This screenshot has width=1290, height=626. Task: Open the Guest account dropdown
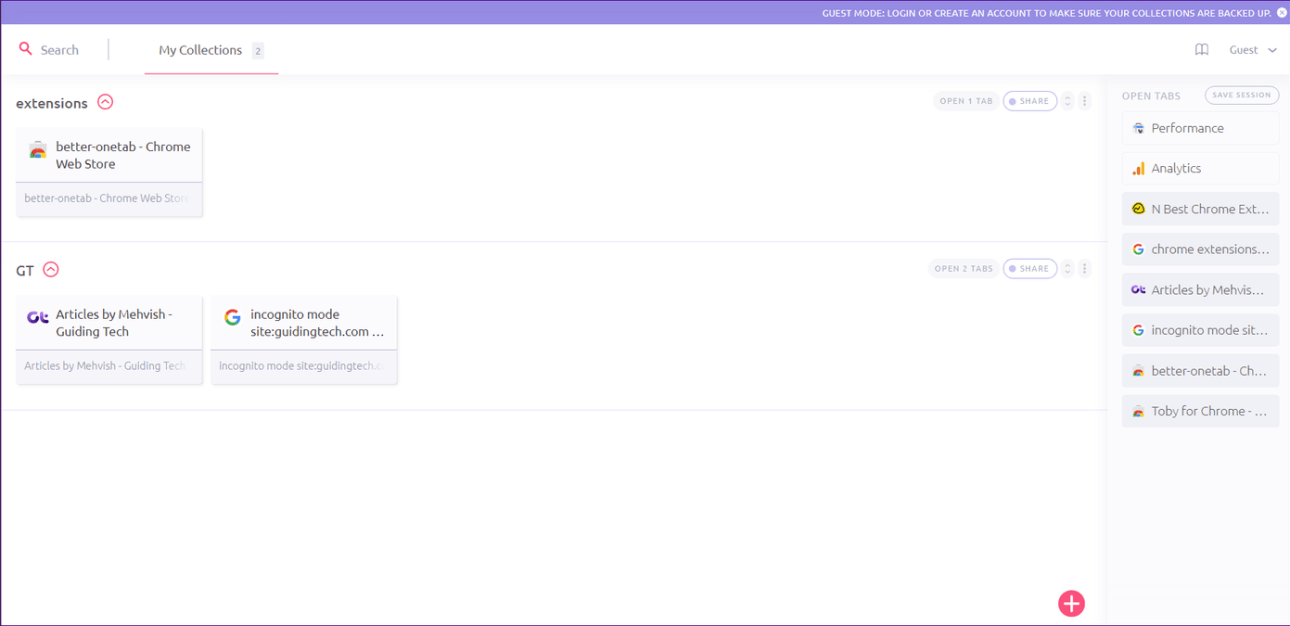click(x=1252, y=50)
